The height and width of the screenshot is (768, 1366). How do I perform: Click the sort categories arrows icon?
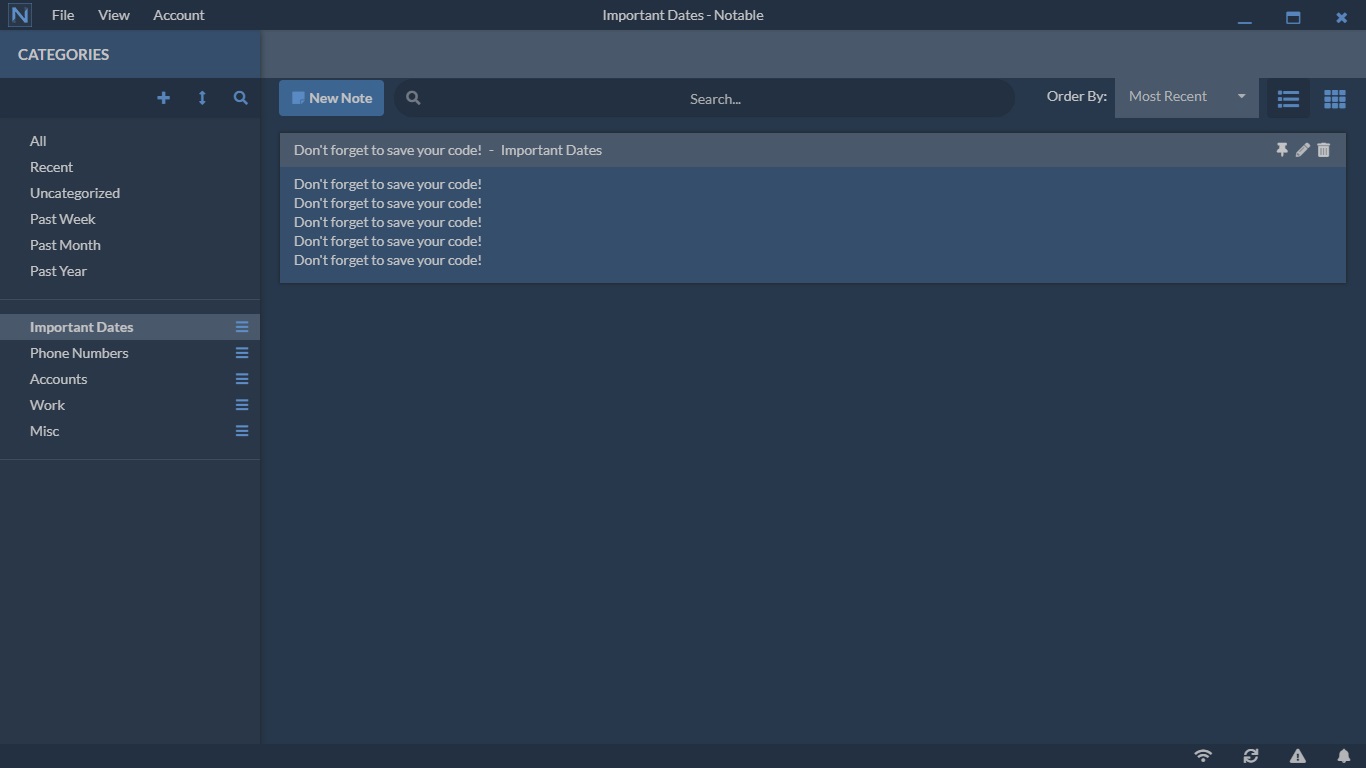coord(202,98)
